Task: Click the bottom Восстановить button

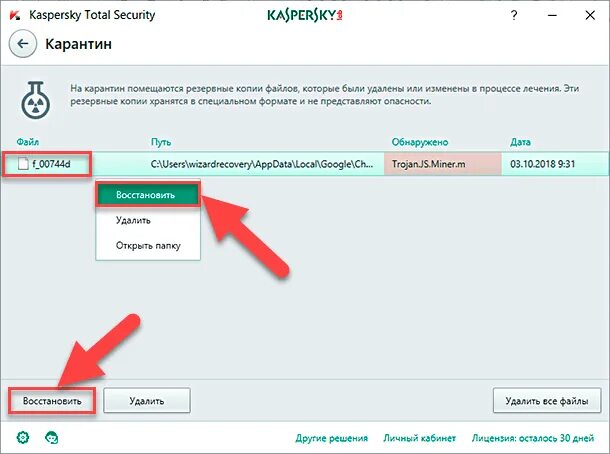Action: tap(52, 401)
